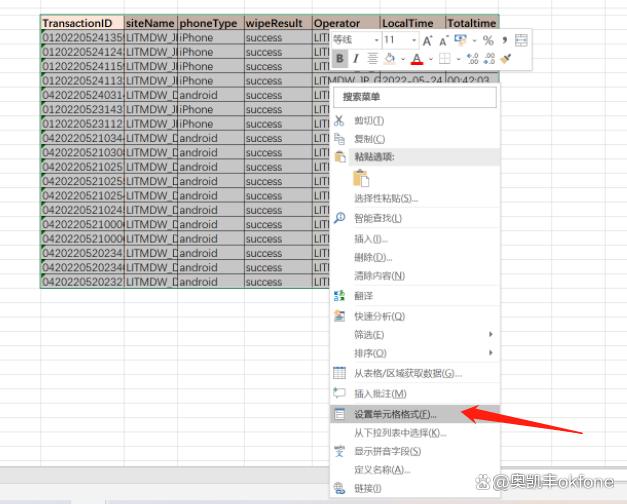This screenshot has width=627, height=504.
Task: Apply comma style from mini toolbar
Action: (x=505, y=40)
